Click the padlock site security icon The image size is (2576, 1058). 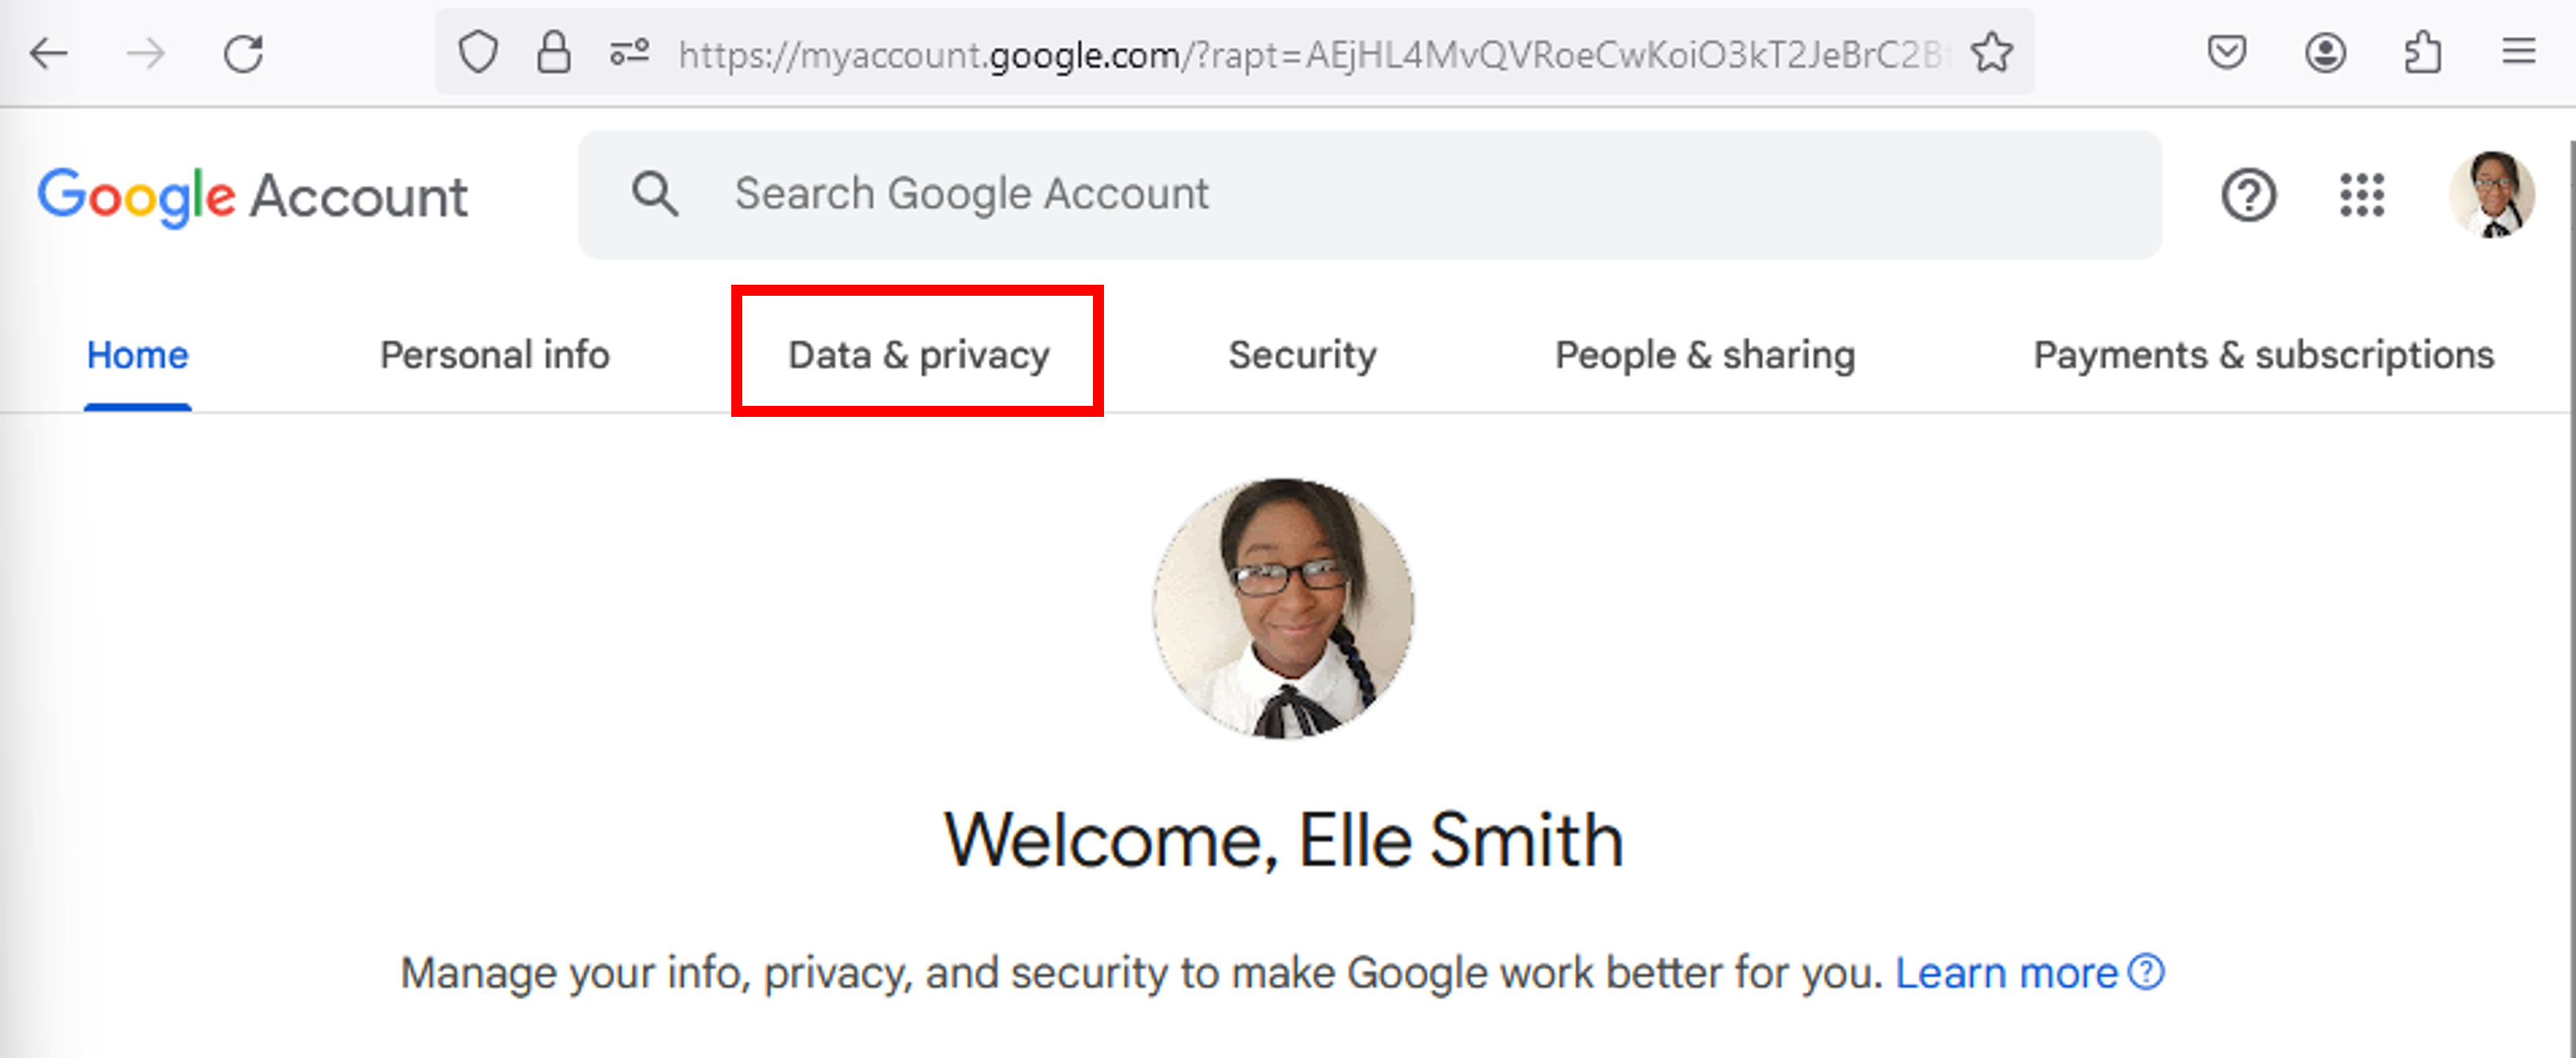[x=554, y=53]
